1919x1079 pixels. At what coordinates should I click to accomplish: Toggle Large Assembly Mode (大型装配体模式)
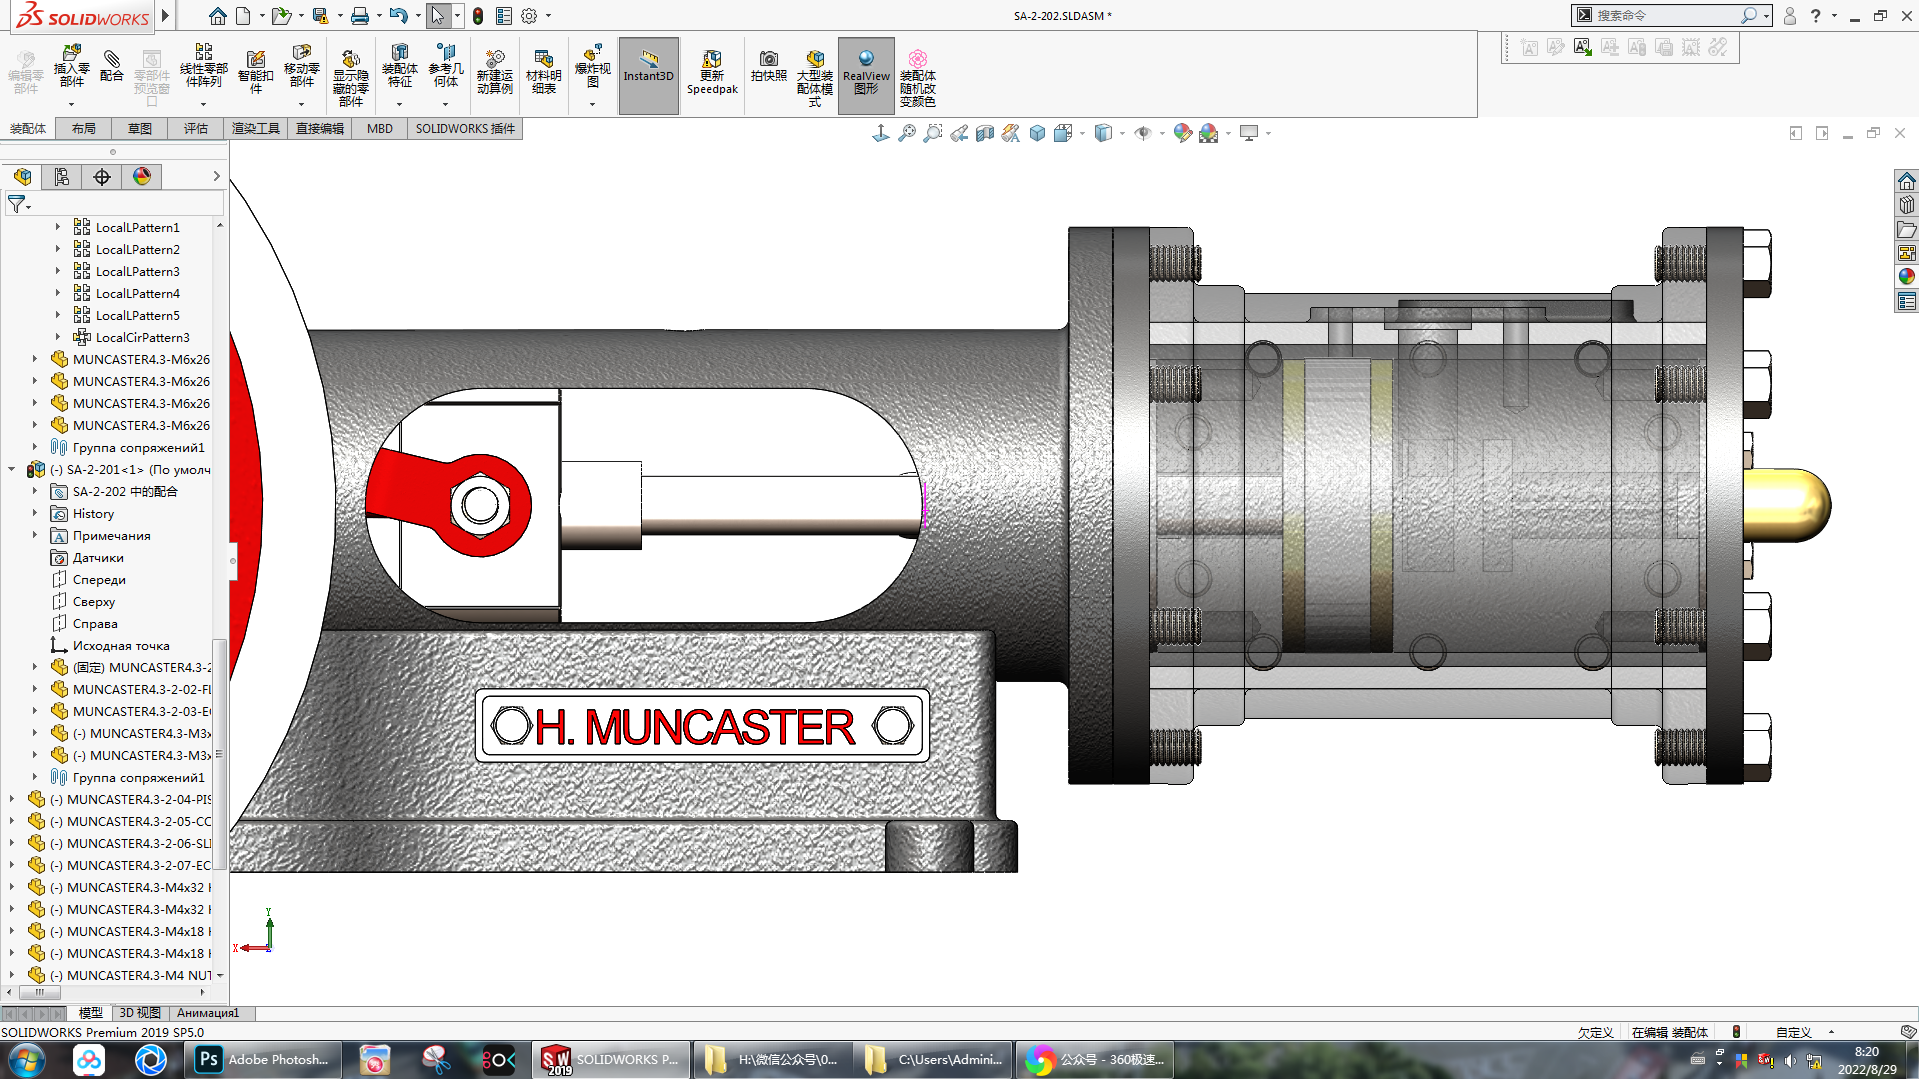814,78
